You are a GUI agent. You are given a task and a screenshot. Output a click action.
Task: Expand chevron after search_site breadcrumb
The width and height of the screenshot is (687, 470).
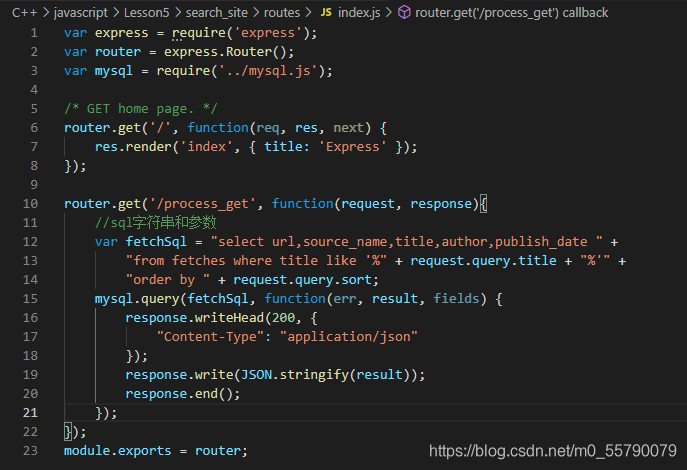(x=256, y=13)
